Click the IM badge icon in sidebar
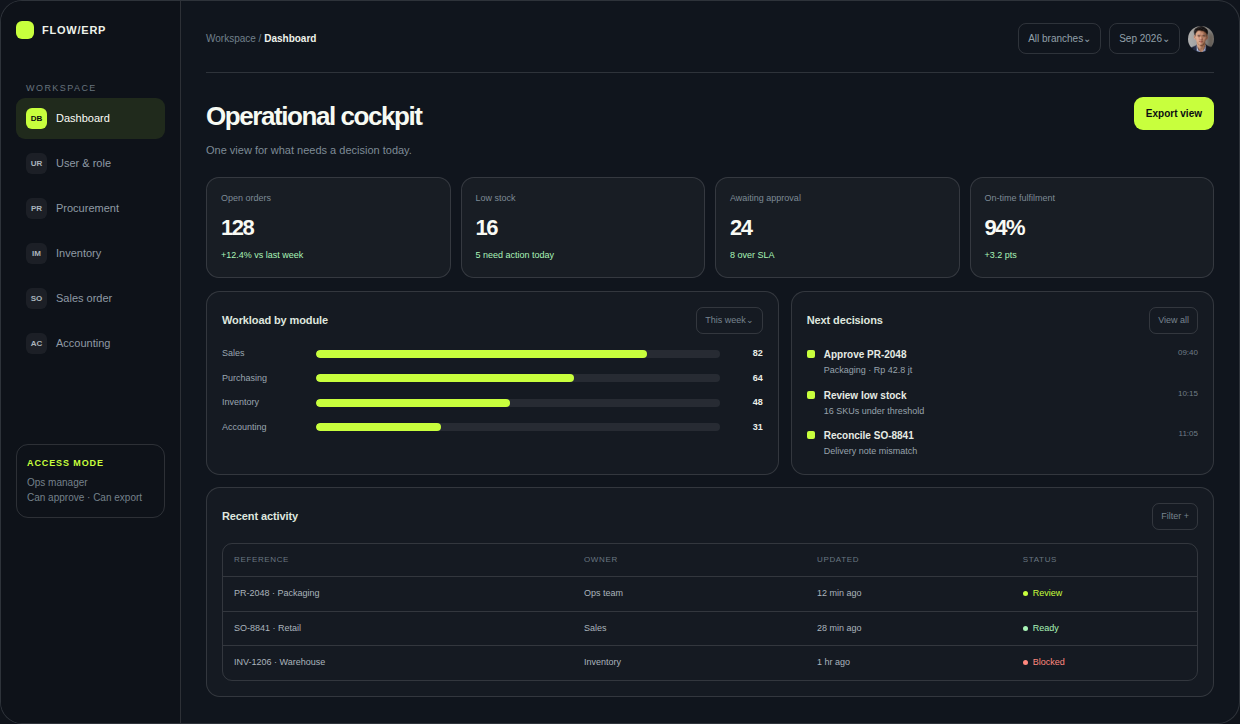This screenshot has width=1240, height=724. click(36, 253)
